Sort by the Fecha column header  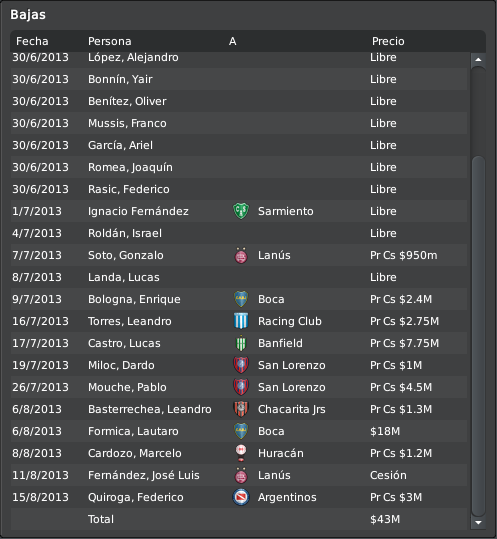[x=32, y=41]
